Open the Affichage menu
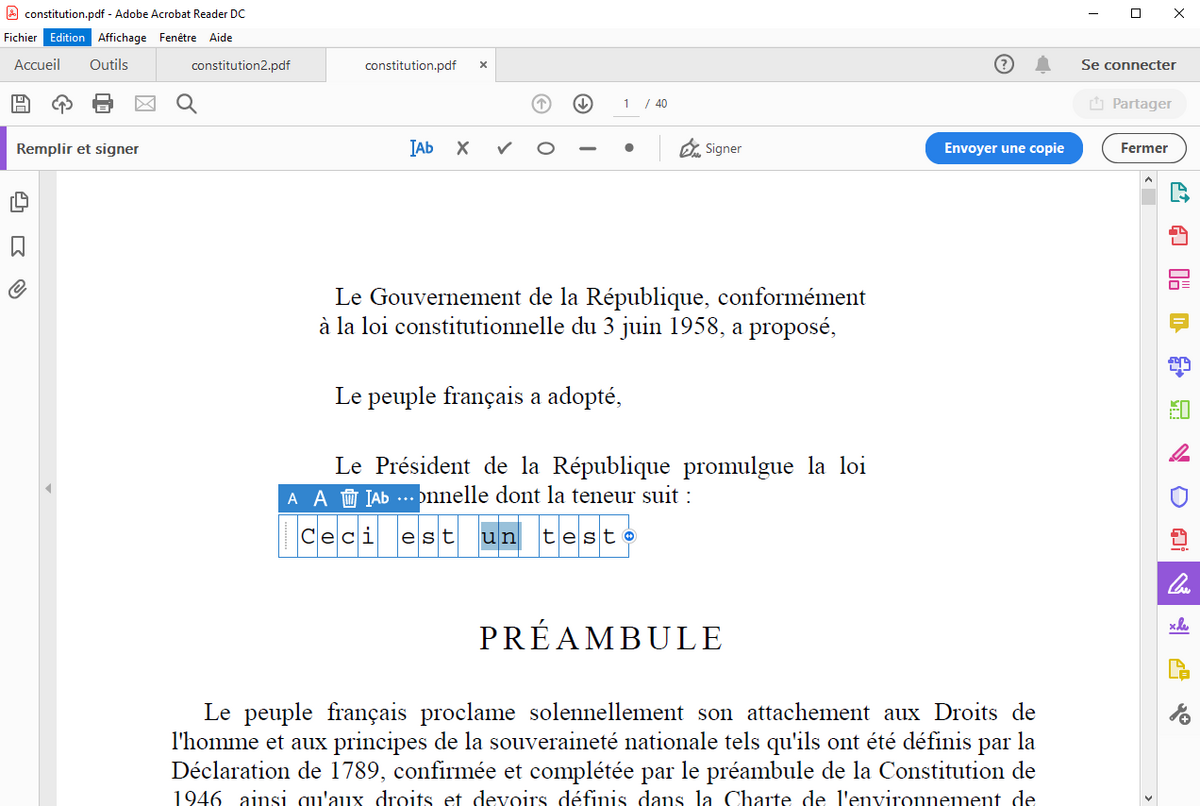The width and height of the screenshot is (1200, 806). coord(122,37)
